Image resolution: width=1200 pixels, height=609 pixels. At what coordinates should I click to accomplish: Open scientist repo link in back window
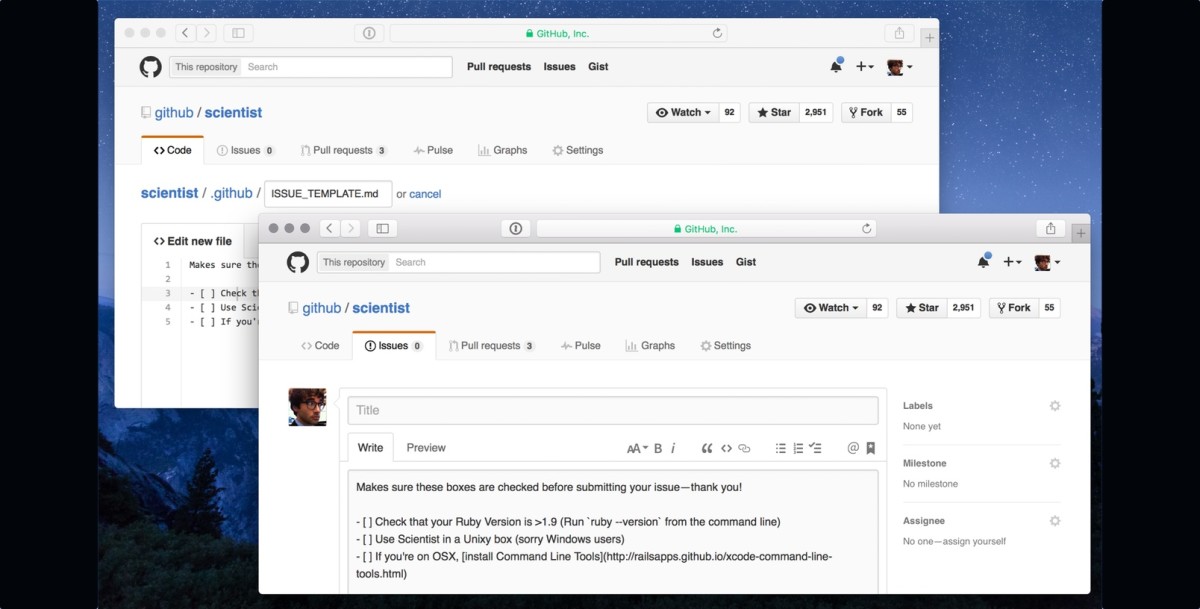click(233, 113)
